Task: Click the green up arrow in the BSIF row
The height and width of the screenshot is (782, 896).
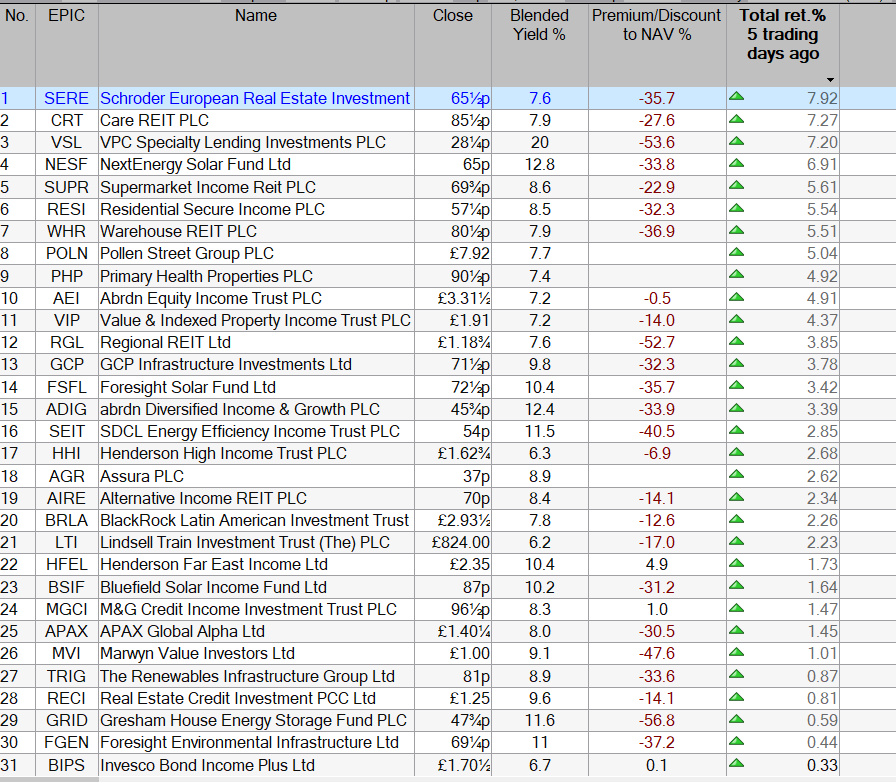Action: [737, 585]
